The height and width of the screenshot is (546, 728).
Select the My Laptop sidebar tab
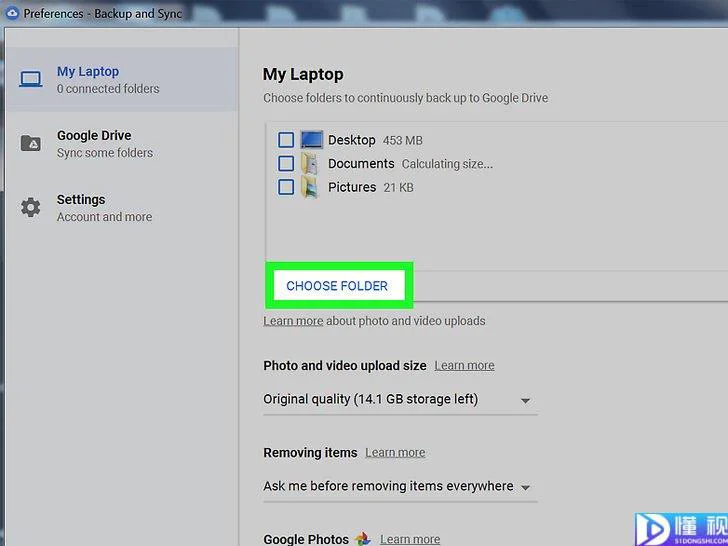click(122, 79)
